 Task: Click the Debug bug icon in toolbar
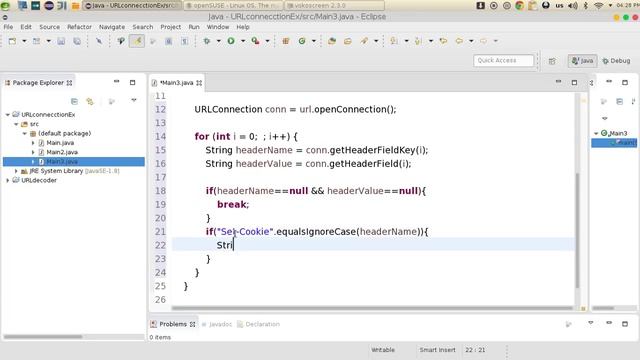[207, 41]
